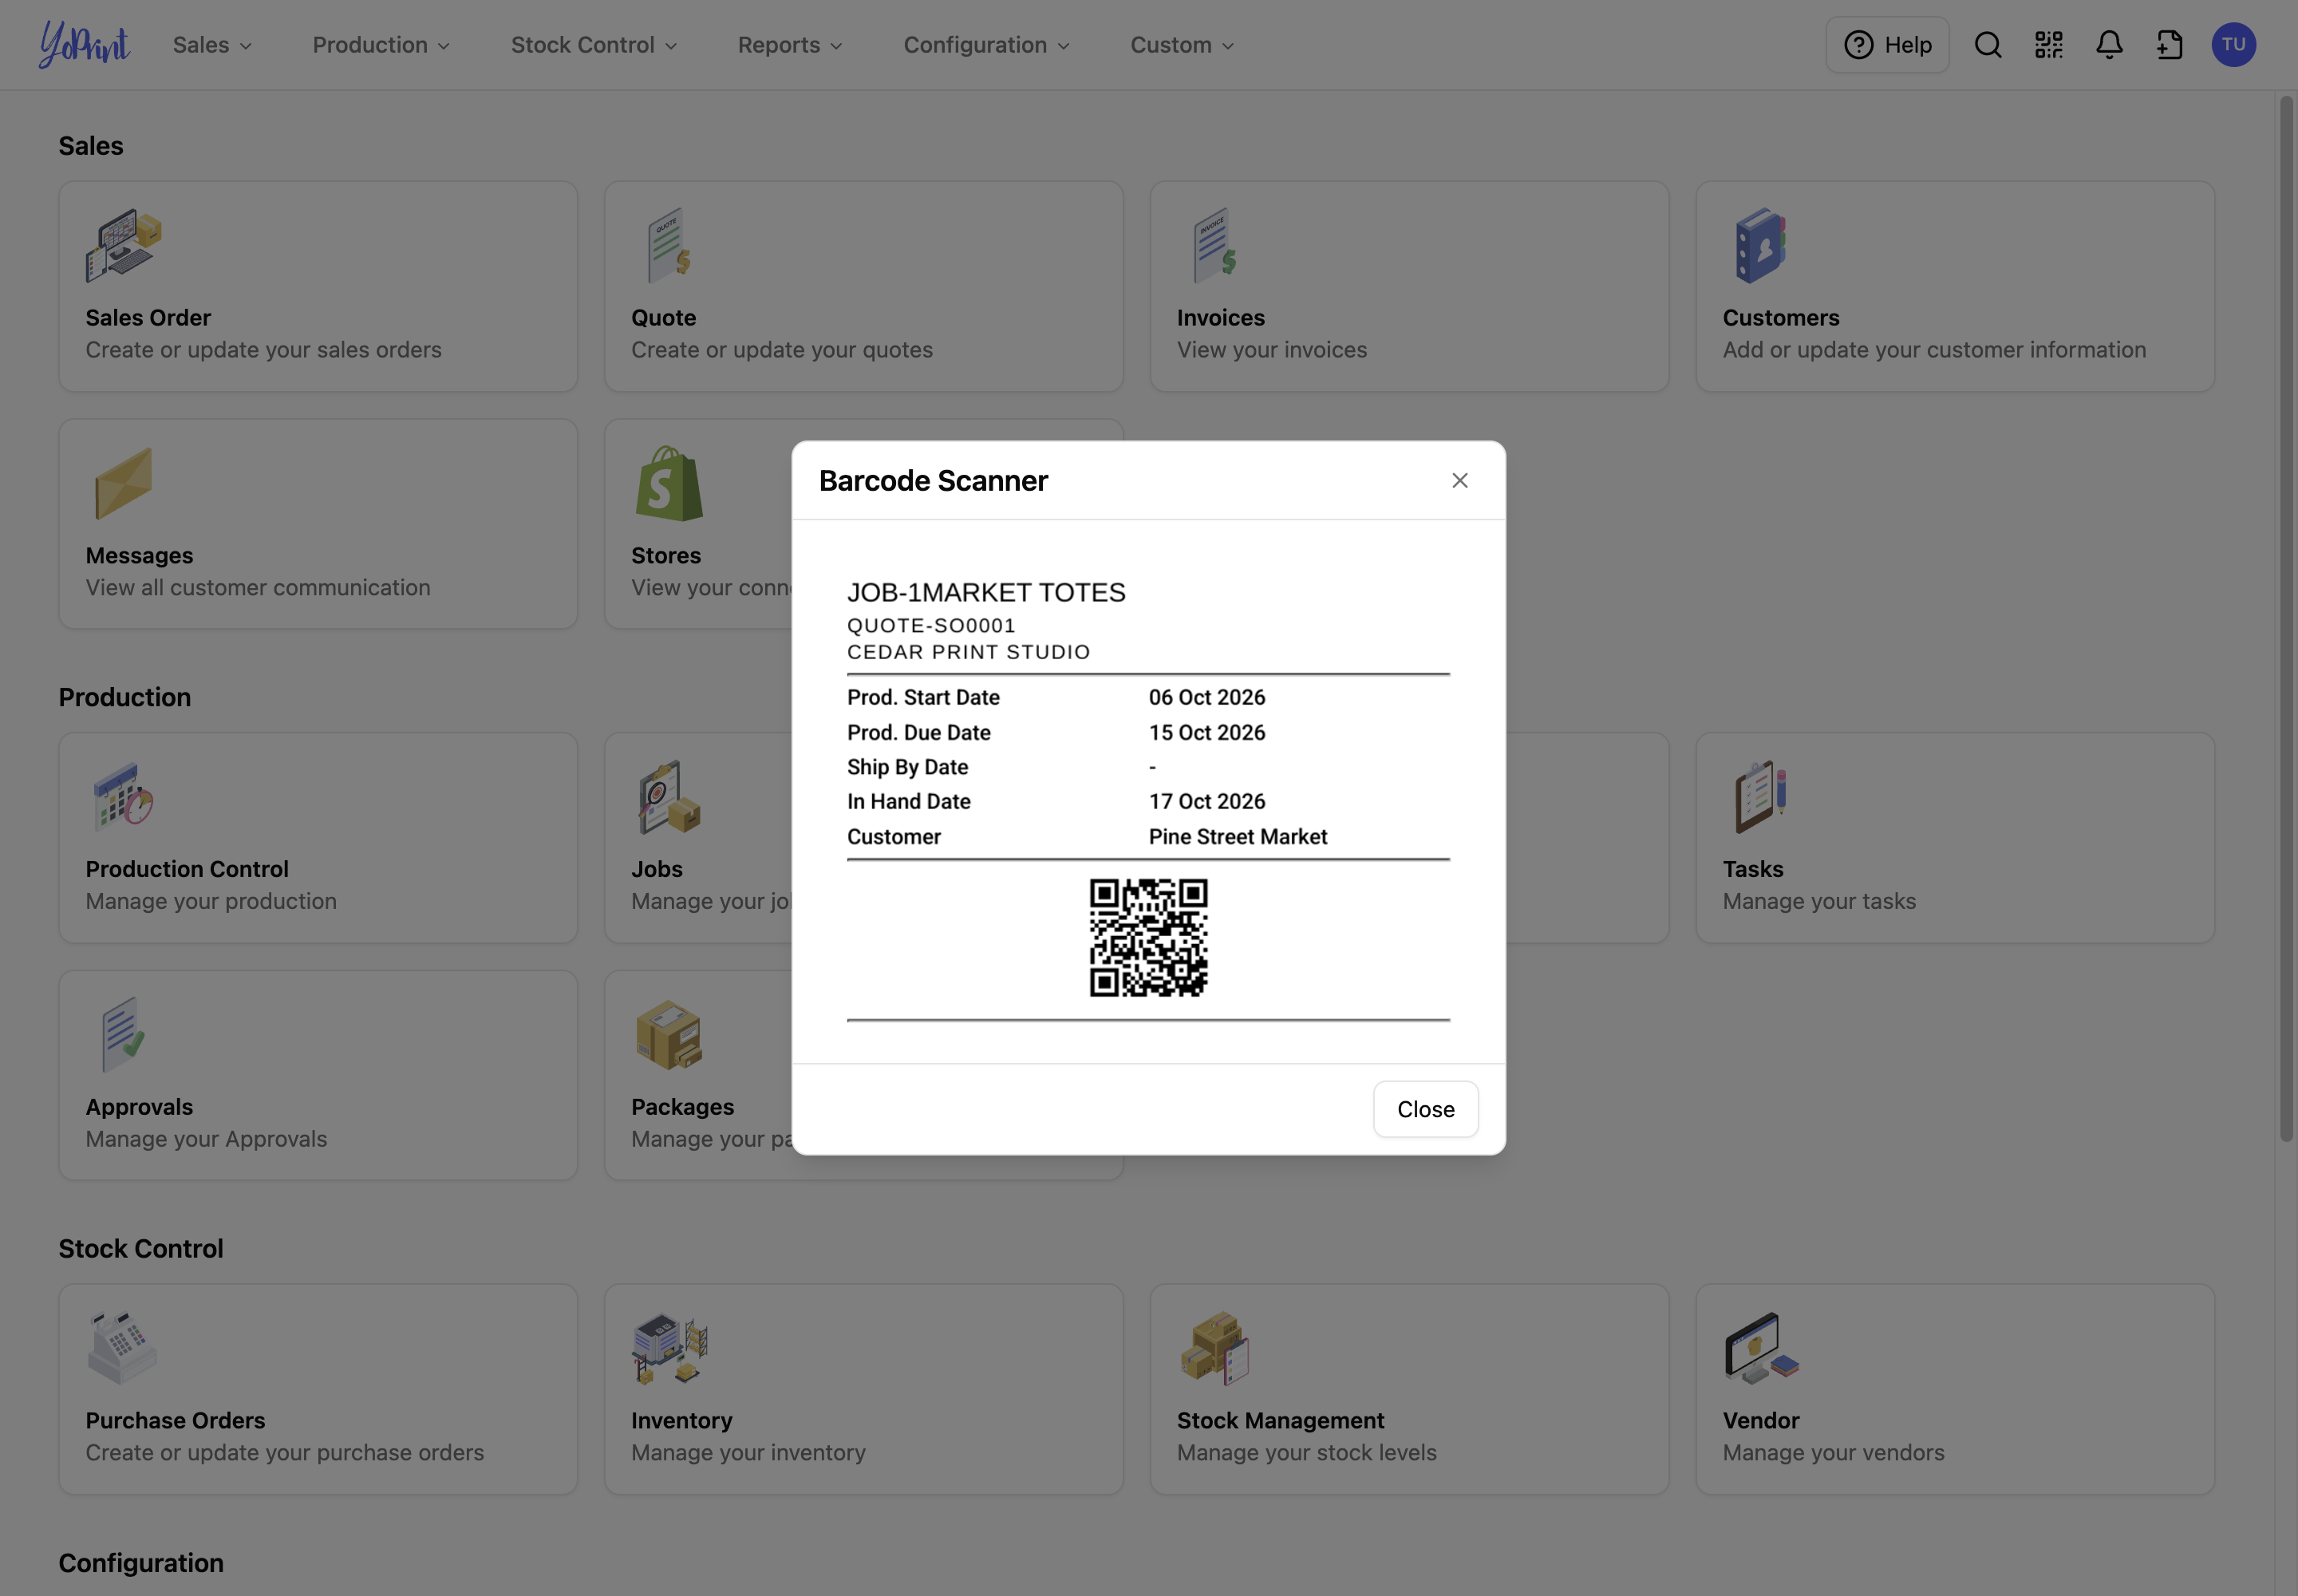The image size is (2298, 1596).
Task: Click the Customers address book icon
Action: (x=1761, y=245)
